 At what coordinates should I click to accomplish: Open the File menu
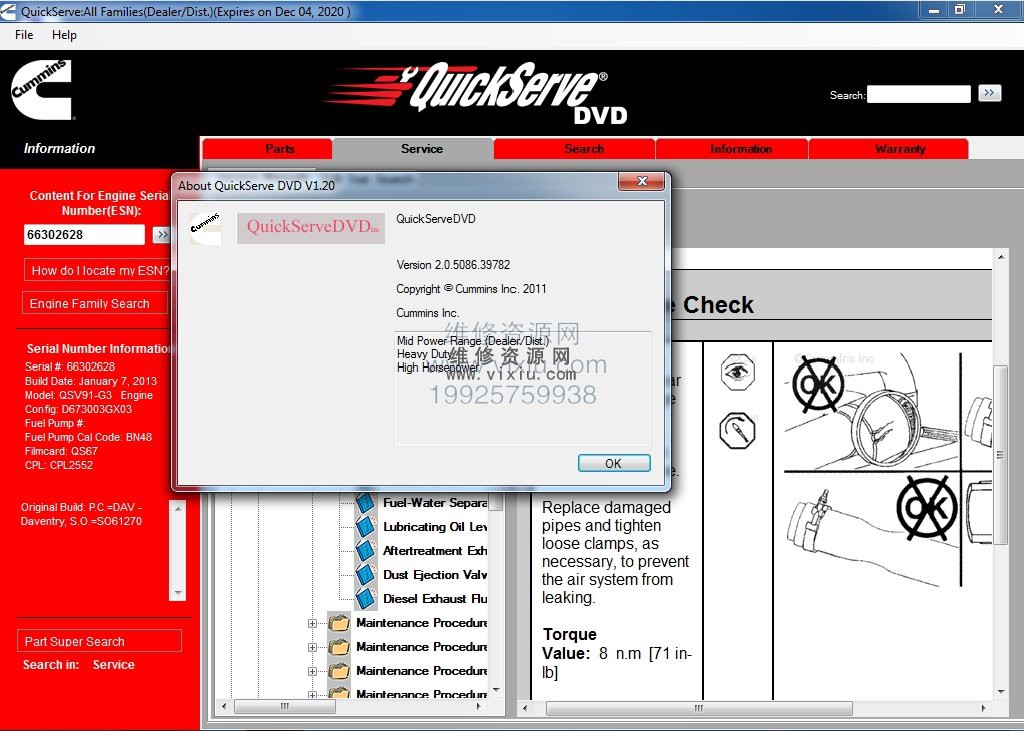24,35
